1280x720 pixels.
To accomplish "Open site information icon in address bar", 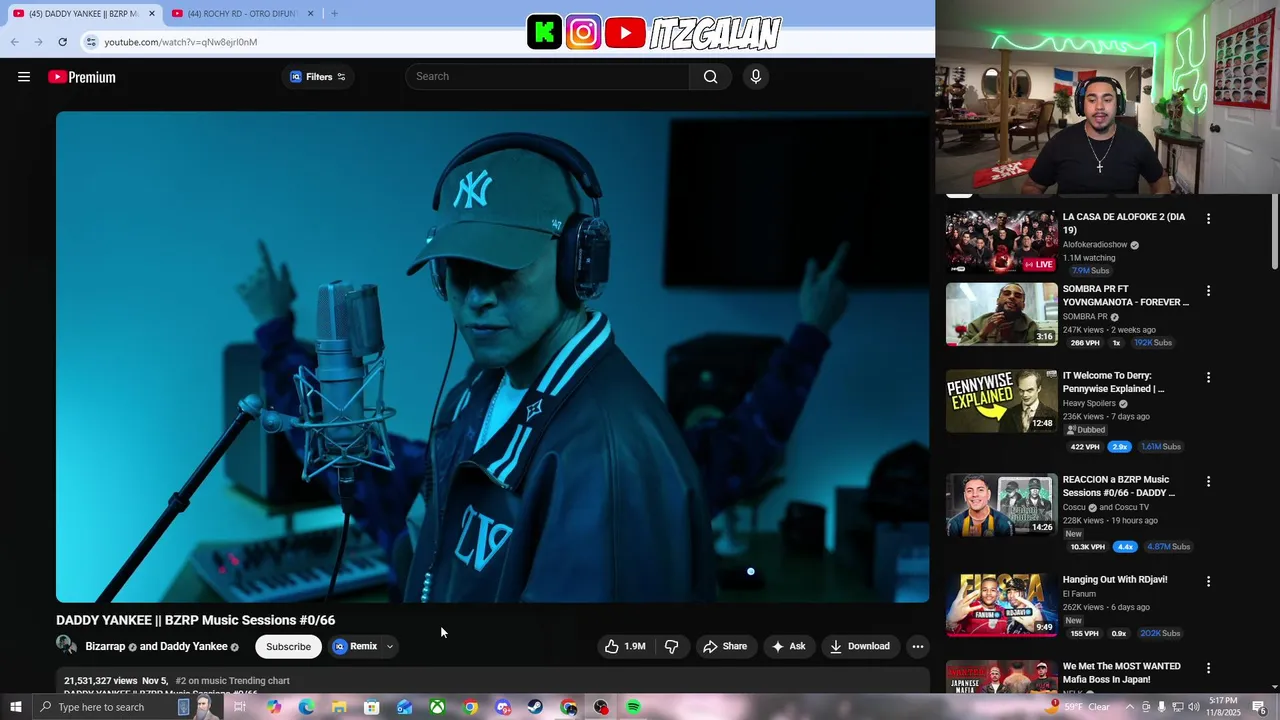I will [91, 42].
